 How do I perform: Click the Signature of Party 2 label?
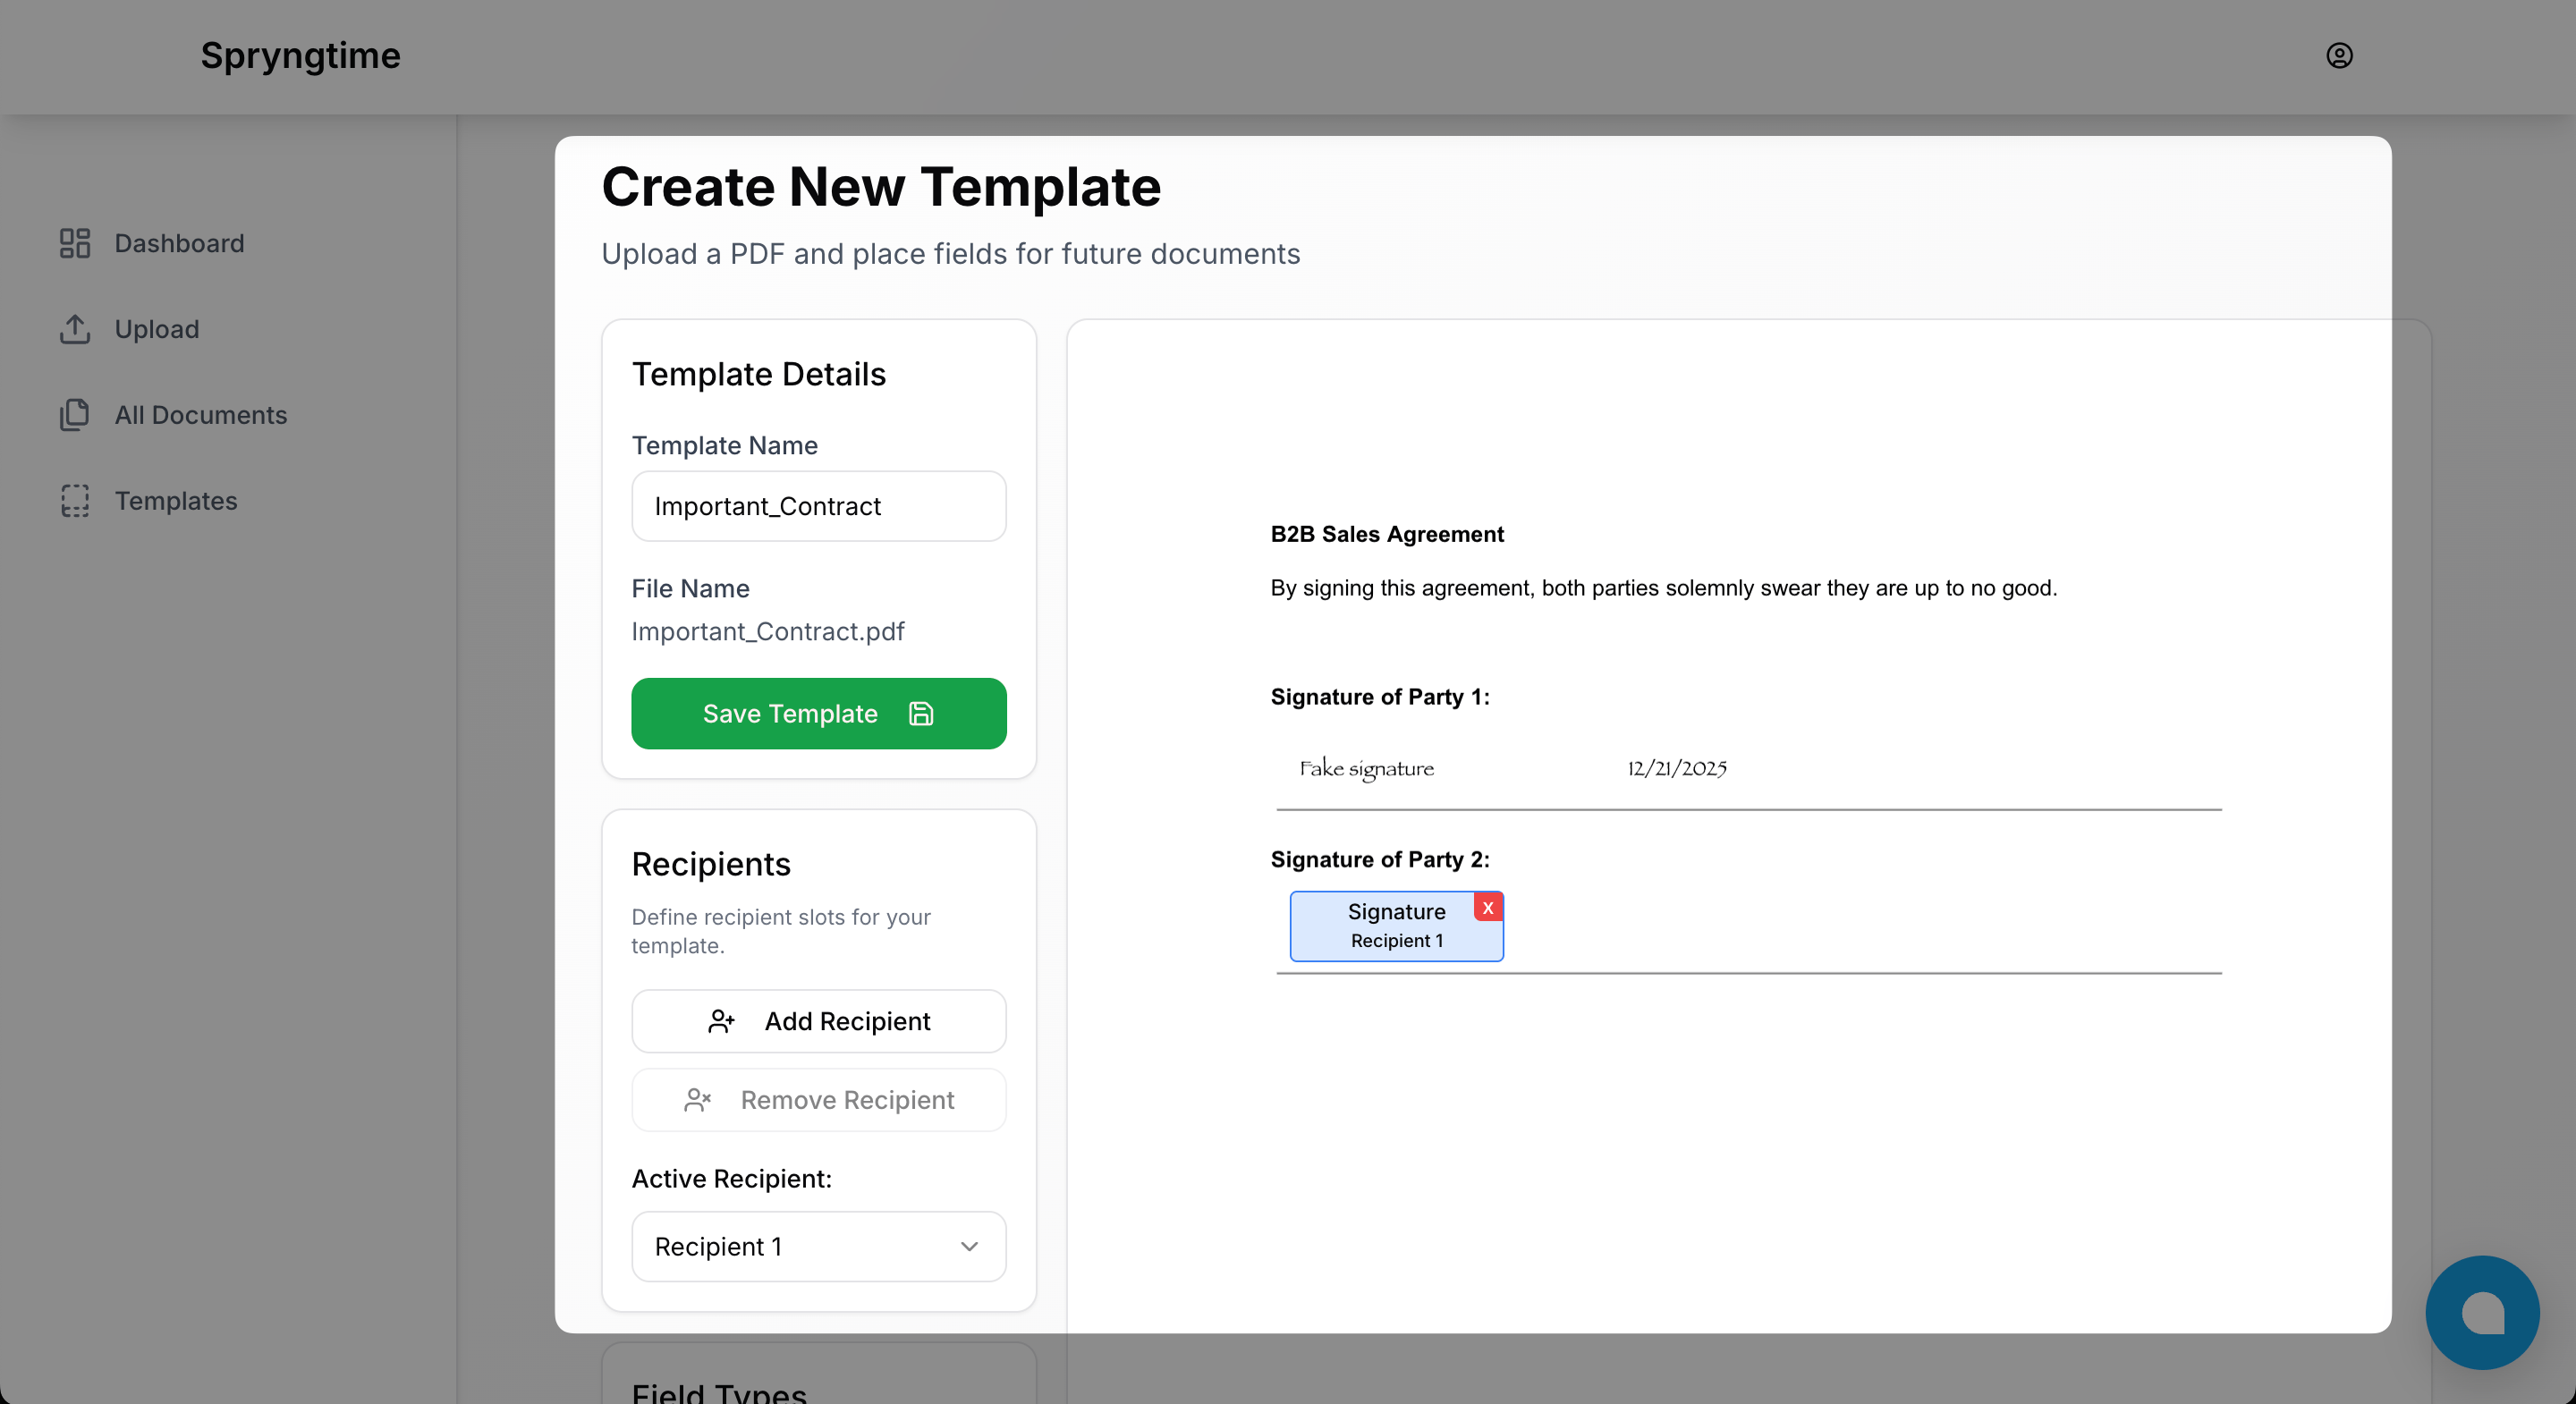1380,859
